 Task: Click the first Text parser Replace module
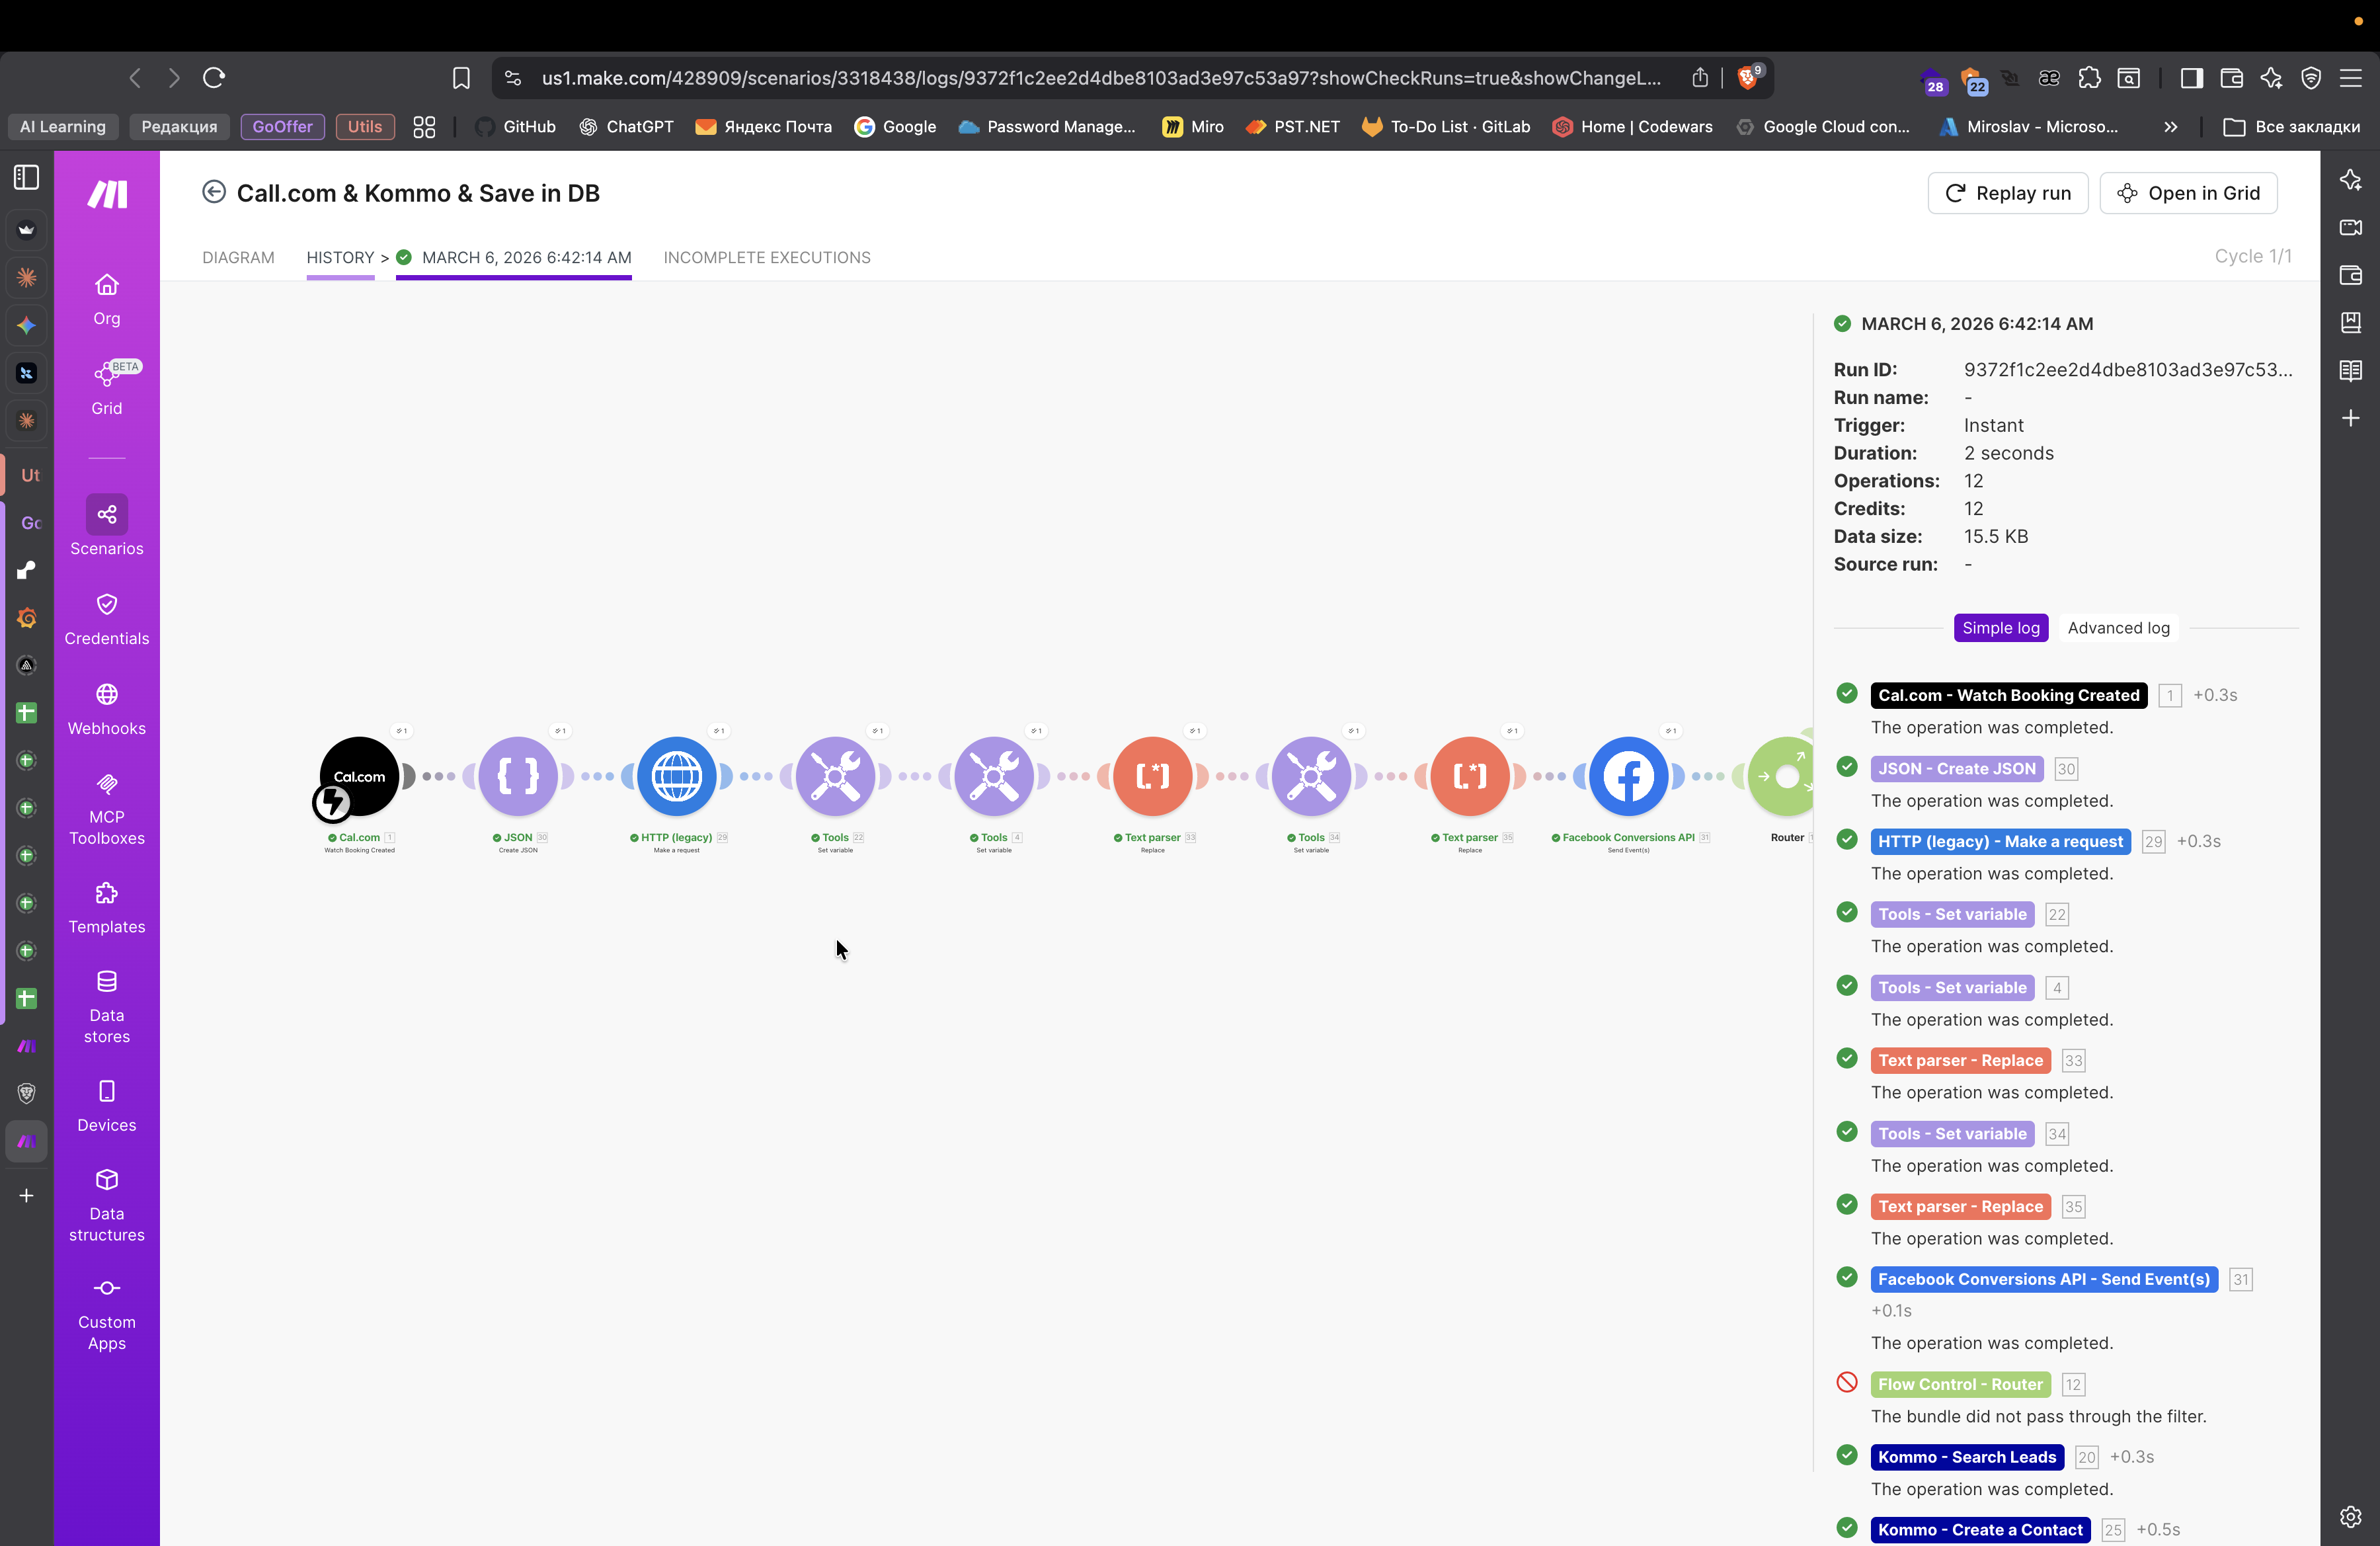1152,776
